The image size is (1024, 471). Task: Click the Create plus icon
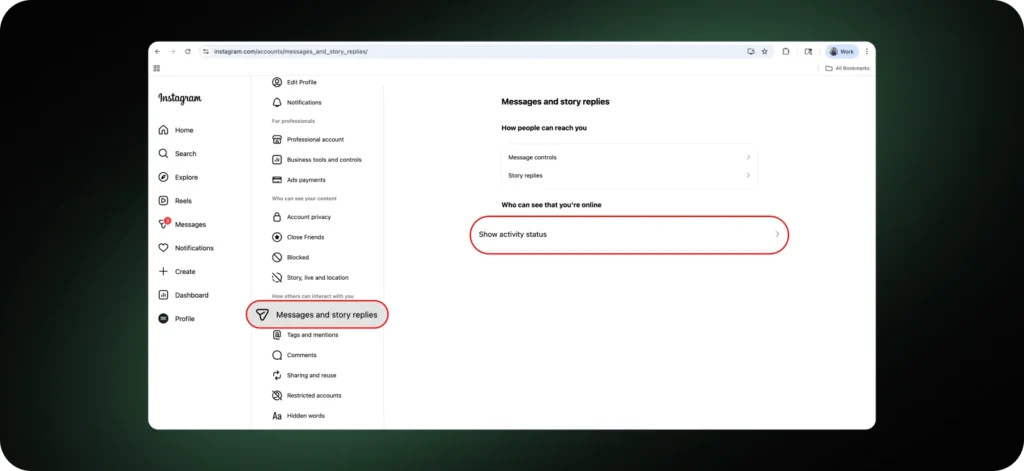[163, 272]
